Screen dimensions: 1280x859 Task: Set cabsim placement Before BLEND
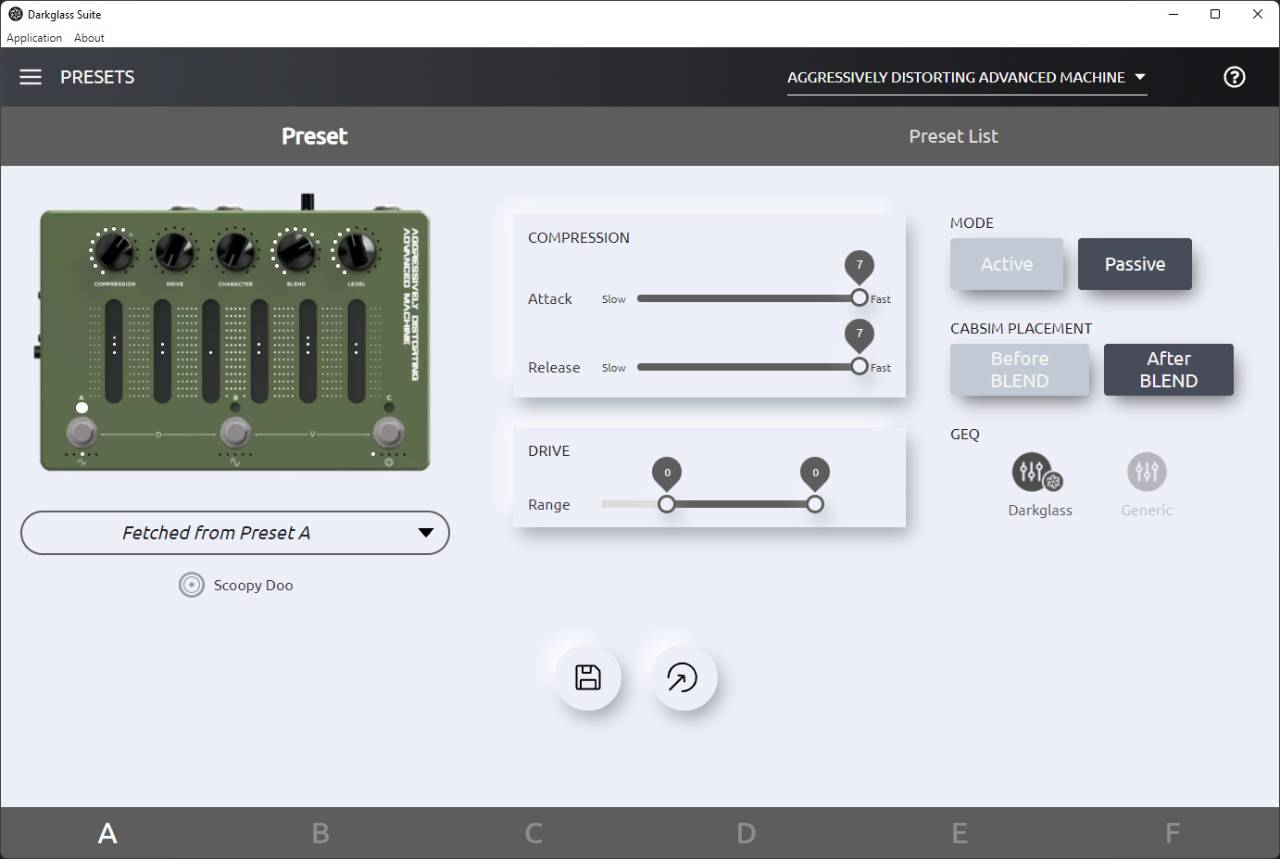(x=1019, y=370)
